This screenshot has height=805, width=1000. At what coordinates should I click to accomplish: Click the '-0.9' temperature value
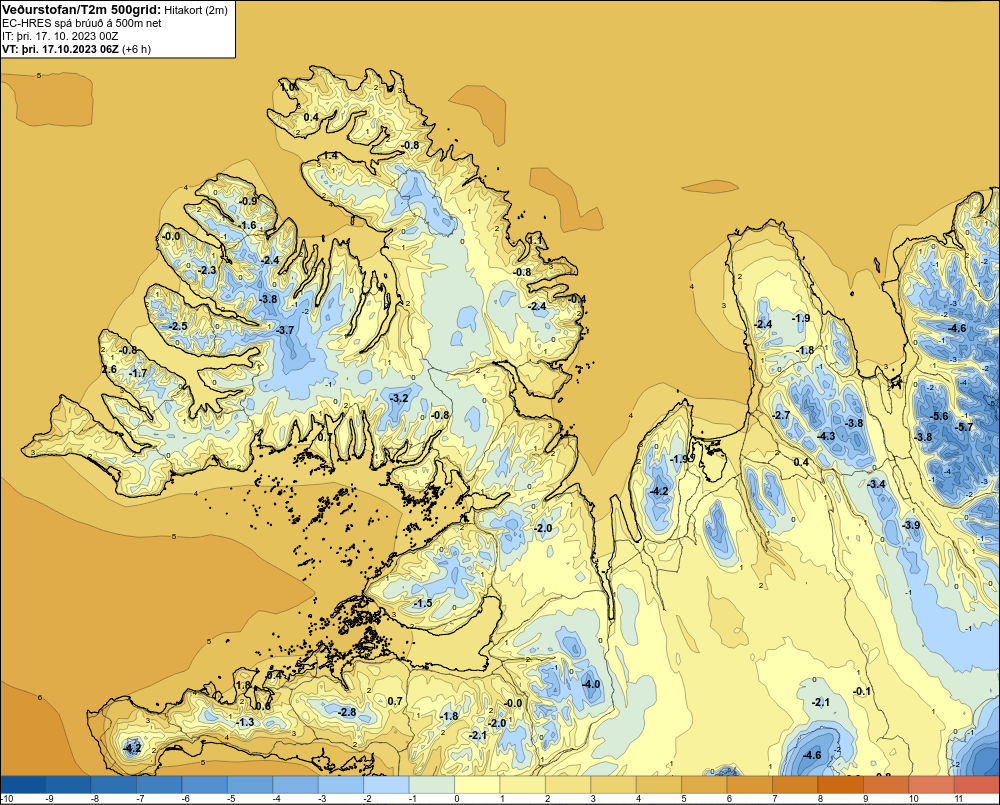247,201
